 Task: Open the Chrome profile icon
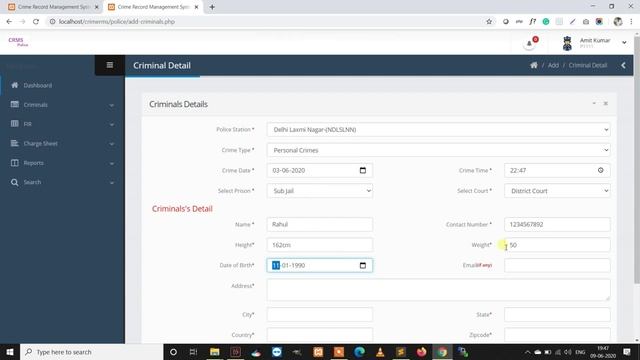click(x=618, y=22)
